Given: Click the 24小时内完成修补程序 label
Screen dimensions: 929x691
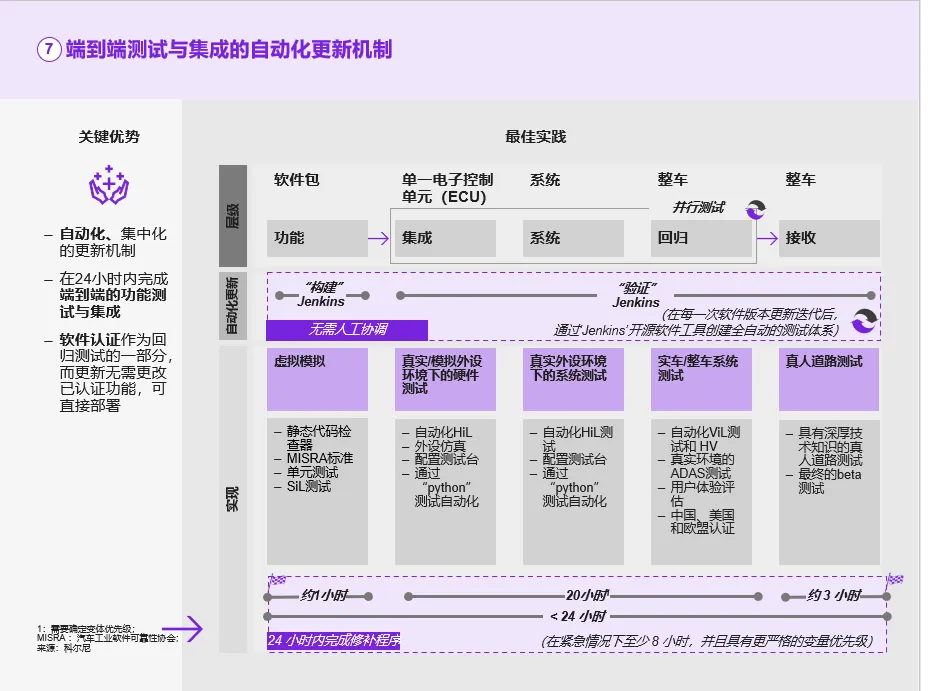Looking at the screenshot, I should point(333,641).
